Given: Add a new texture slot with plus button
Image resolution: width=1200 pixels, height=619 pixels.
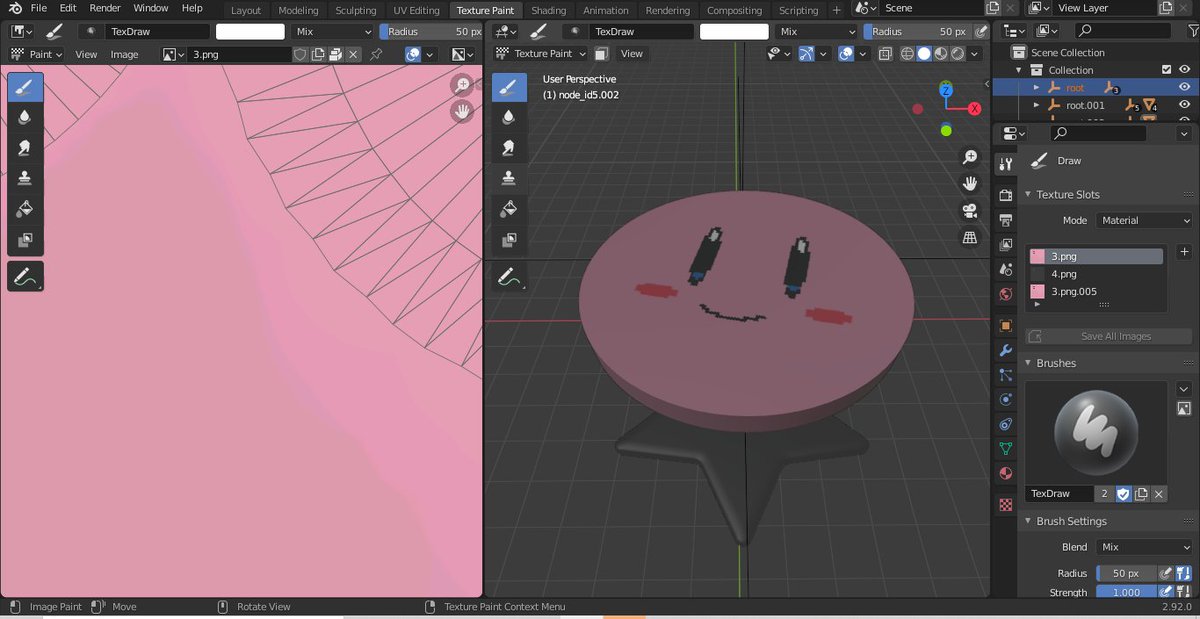Looking at the screenshot, I should click(1185, 252).
